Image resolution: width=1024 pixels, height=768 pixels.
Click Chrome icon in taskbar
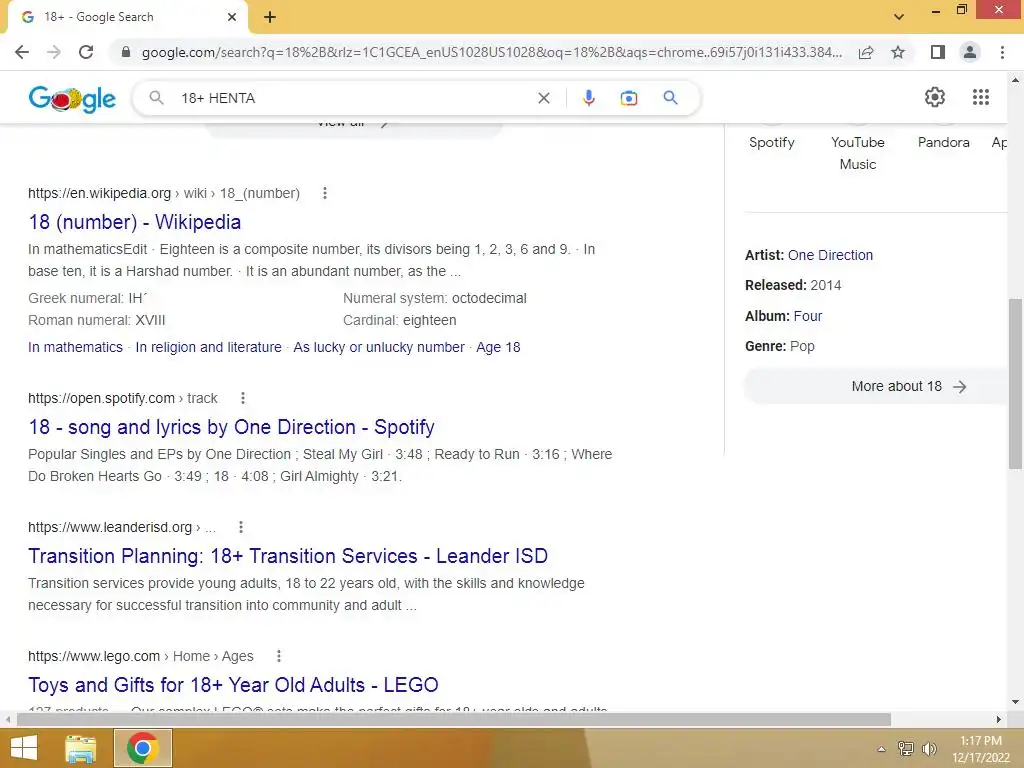tap(143, 748)
